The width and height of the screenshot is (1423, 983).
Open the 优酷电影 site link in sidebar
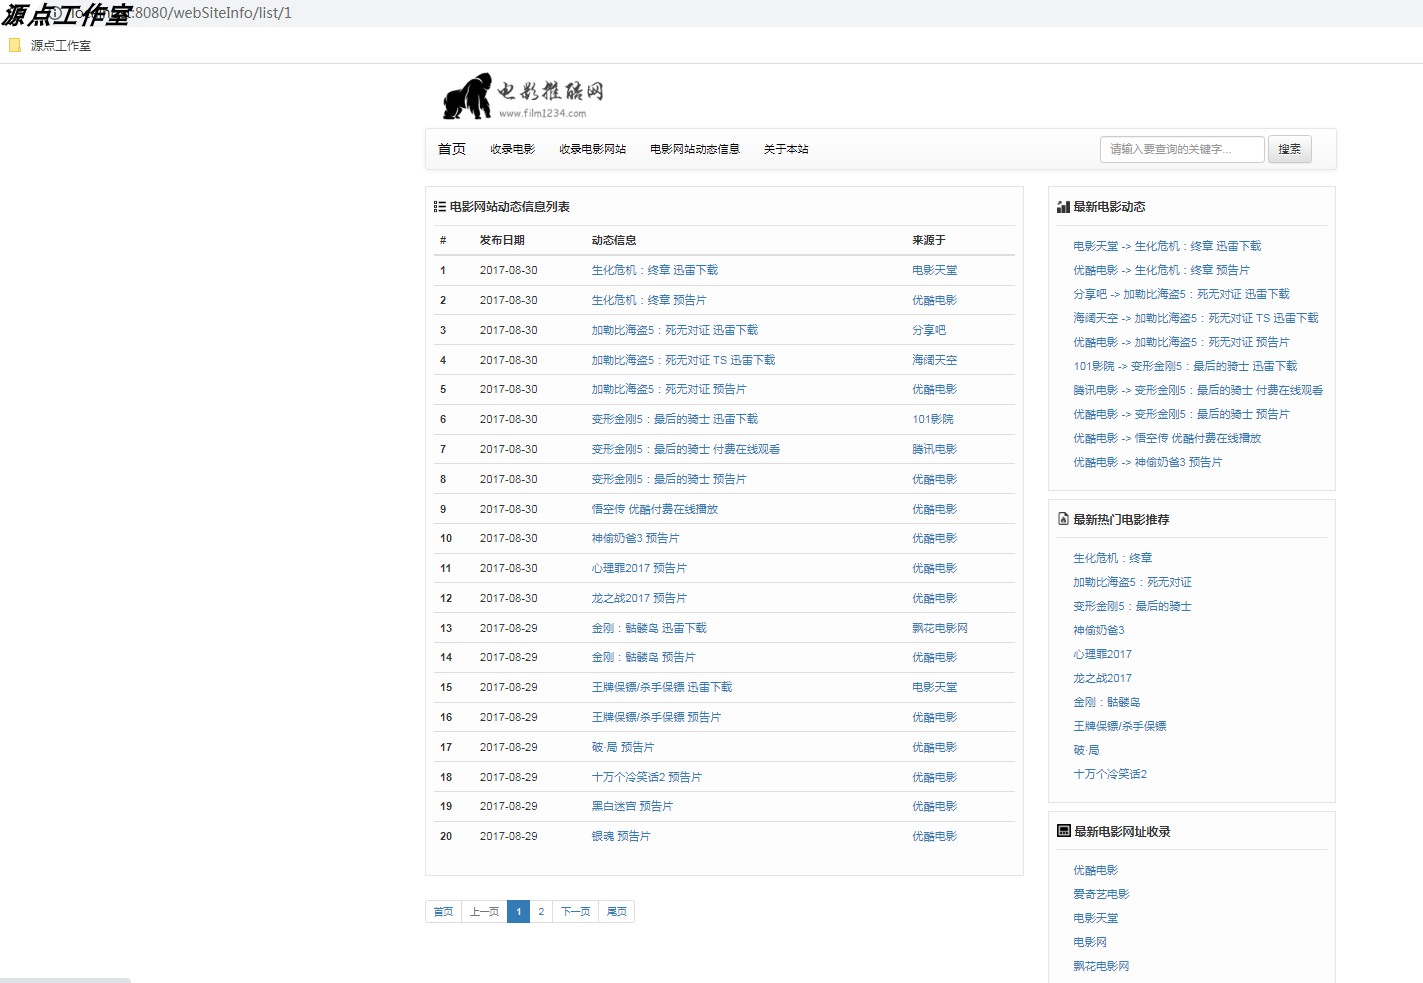pos(1097,869)
